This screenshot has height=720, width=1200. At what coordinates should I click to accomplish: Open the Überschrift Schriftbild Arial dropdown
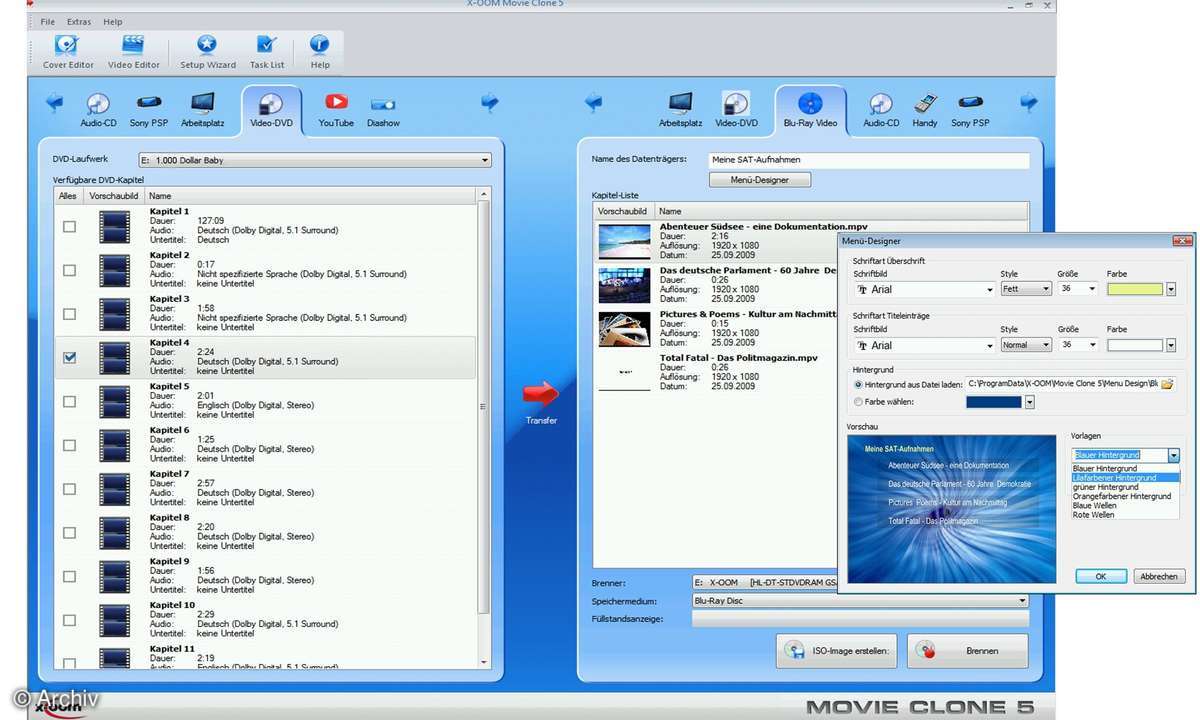pos(924,289)
